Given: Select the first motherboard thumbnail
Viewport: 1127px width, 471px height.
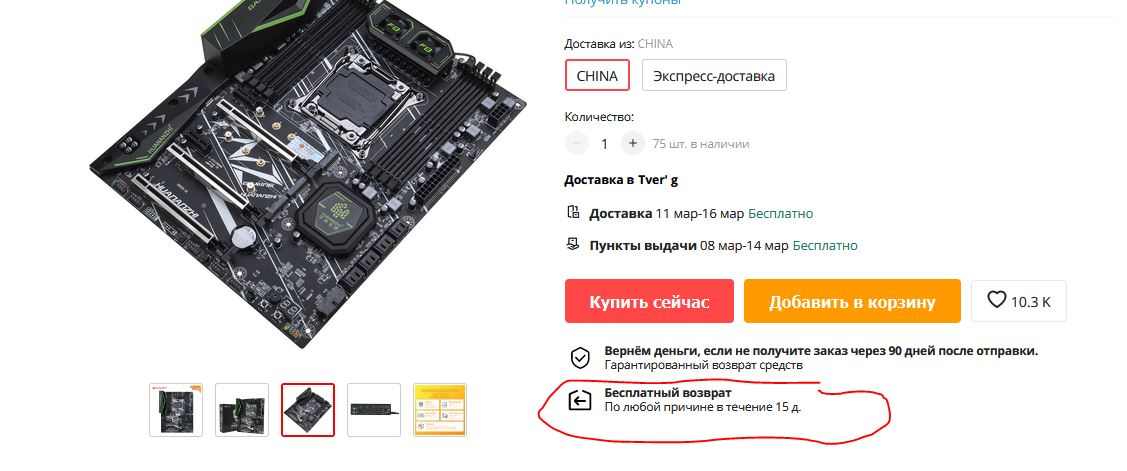Looking at the screenshot, I should tap(176, 410).
